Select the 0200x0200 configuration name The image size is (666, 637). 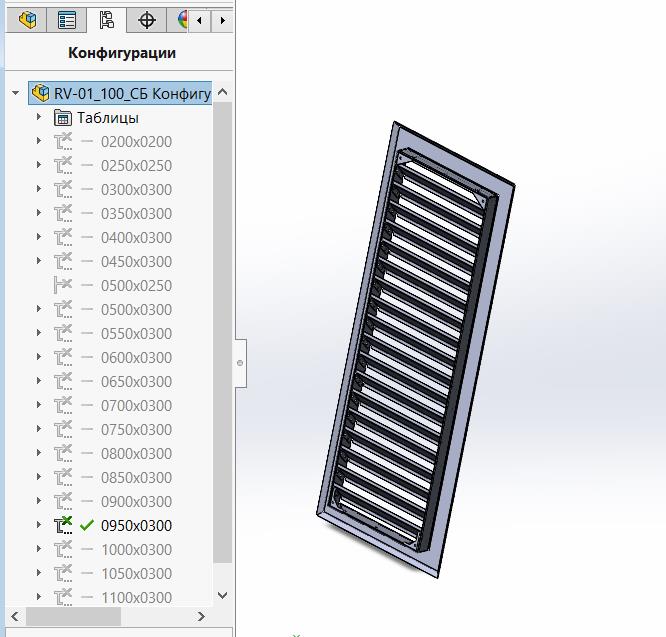(136, 142)
